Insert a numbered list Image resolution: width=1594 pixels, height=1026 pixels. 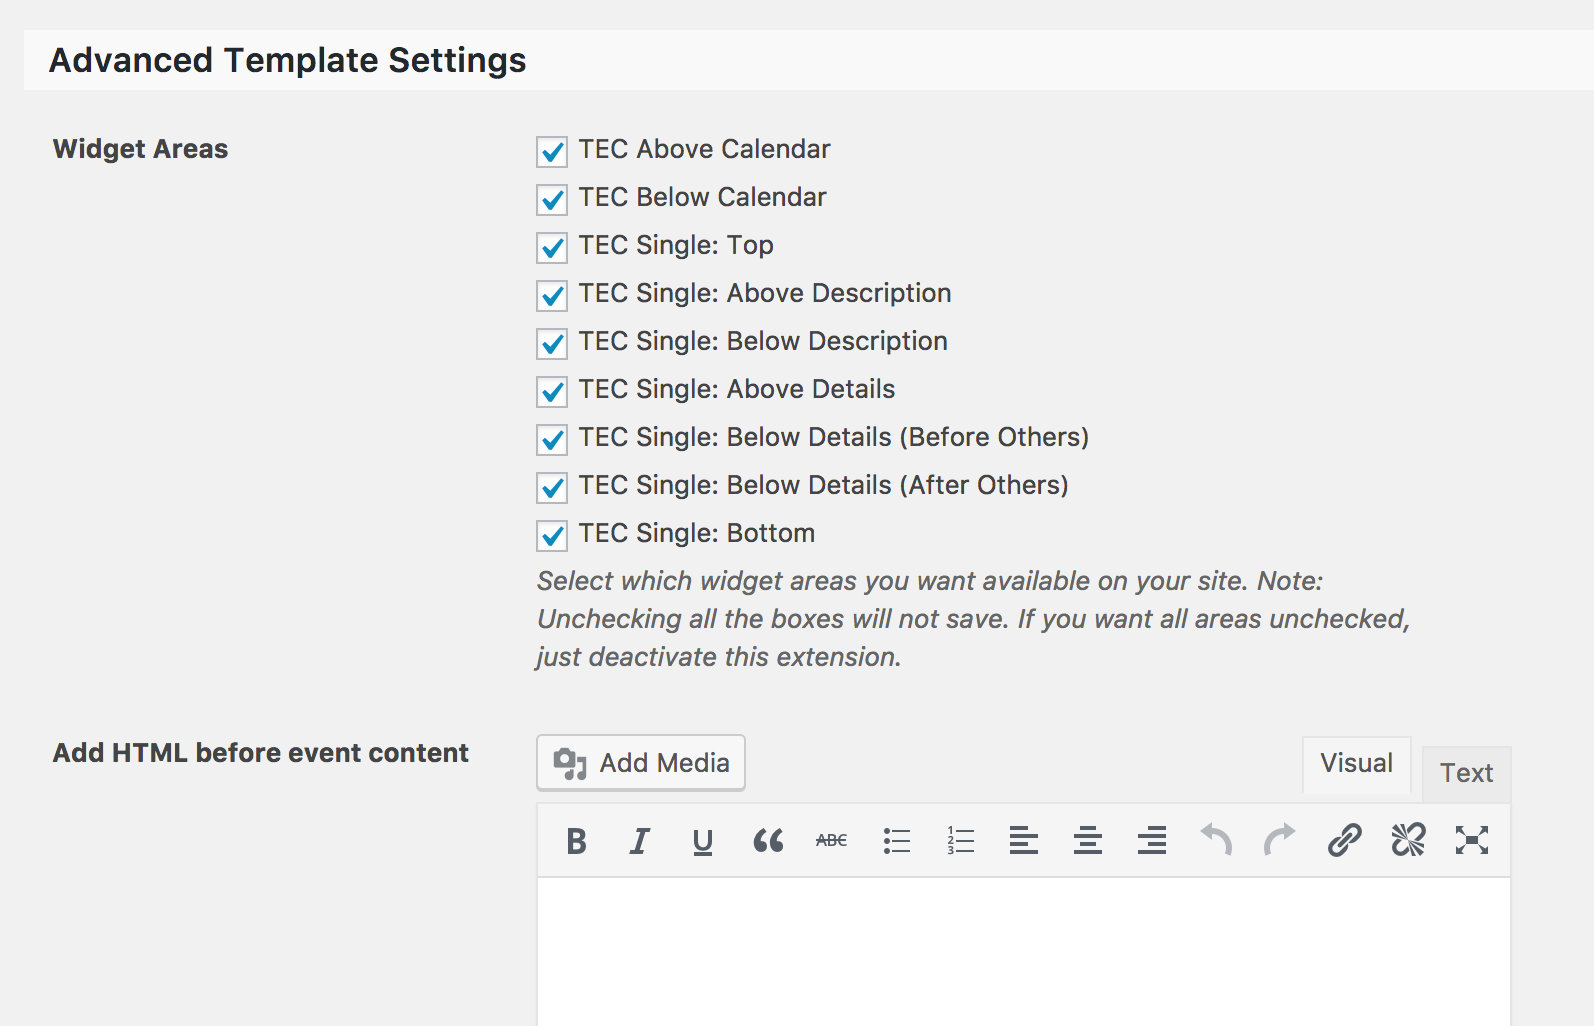(x=960, y=841)
